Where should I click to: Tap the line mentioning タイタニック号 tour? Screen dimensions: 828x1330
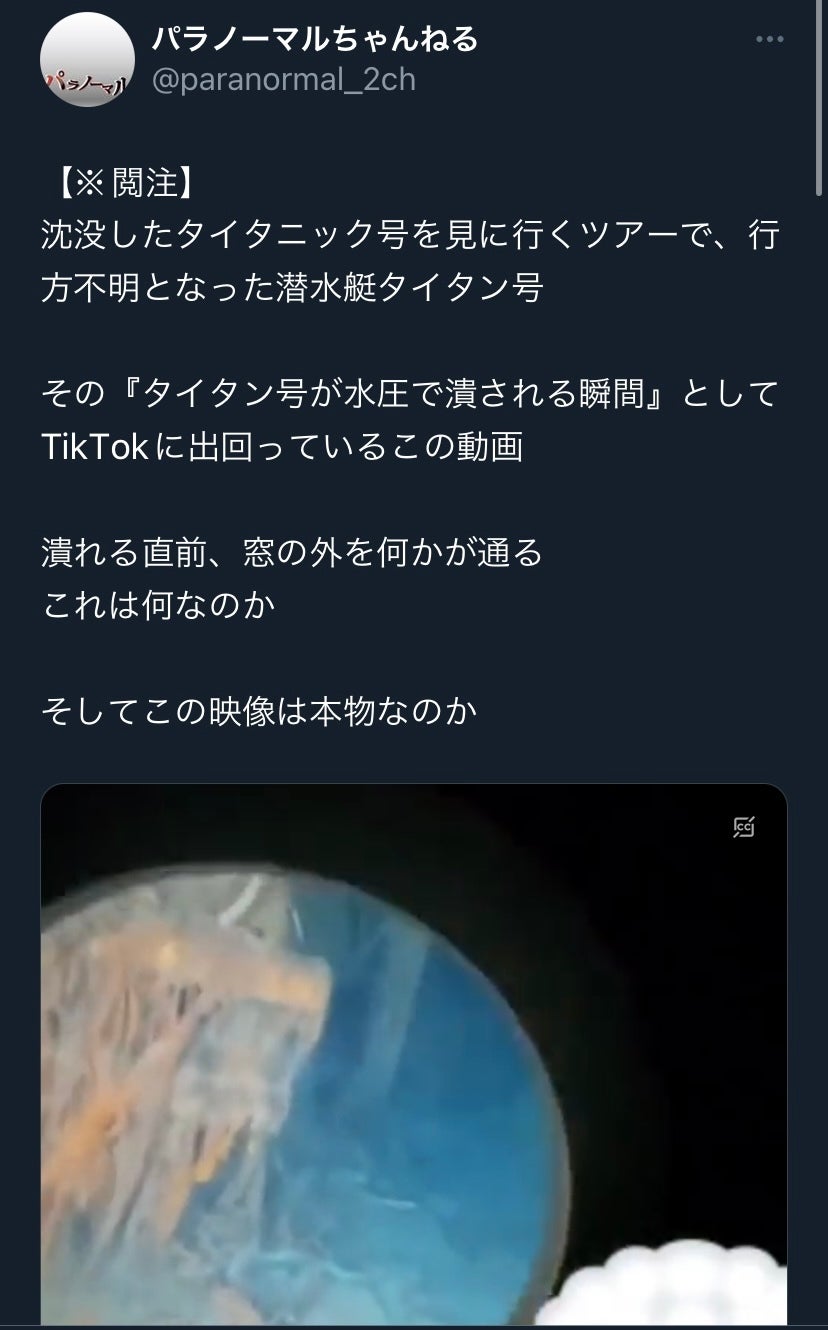coord(410,237)
